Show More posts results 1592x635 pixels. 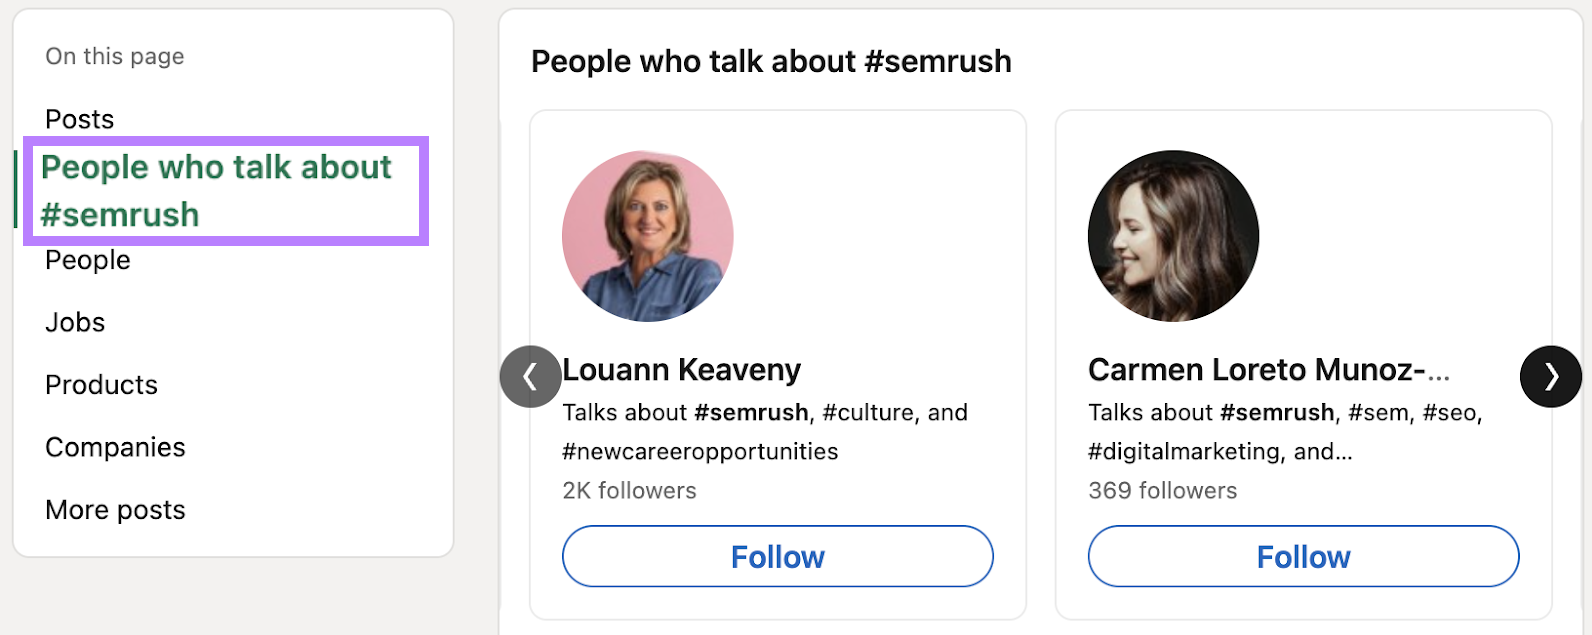114,510
